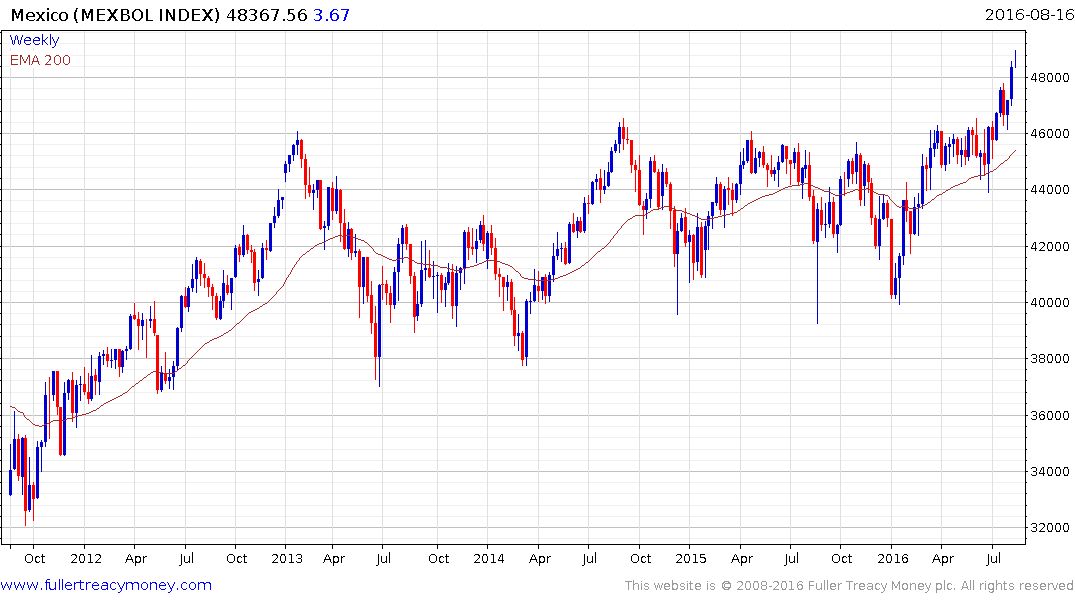Click the 'Mexico (MEXBOL INDEX)' chart title
This screenshot has width=1075, height=600.
pos(115,15)
